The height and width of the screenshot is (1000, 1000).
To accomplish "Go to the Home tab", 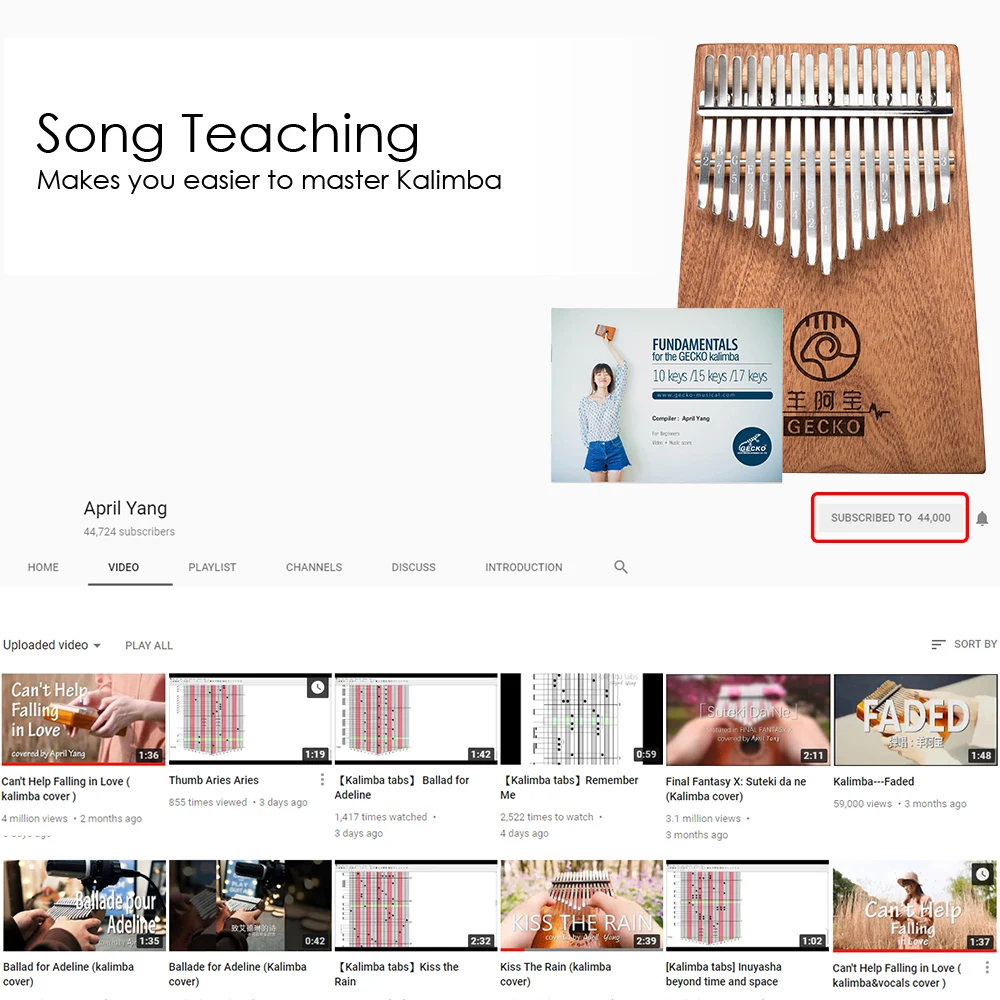I will 43,567.
